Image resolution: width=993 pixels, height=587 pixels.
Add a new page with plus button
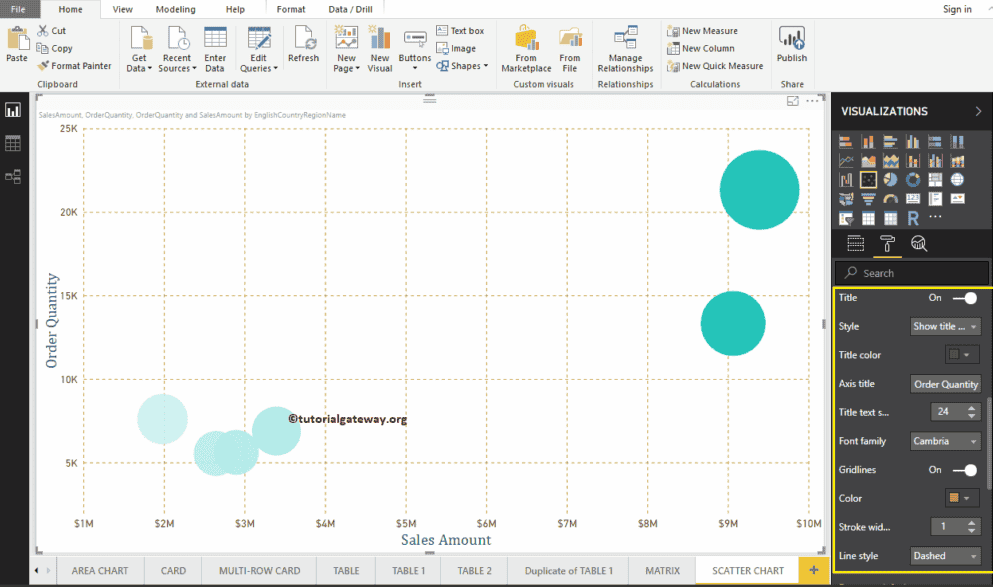(813, 570)
